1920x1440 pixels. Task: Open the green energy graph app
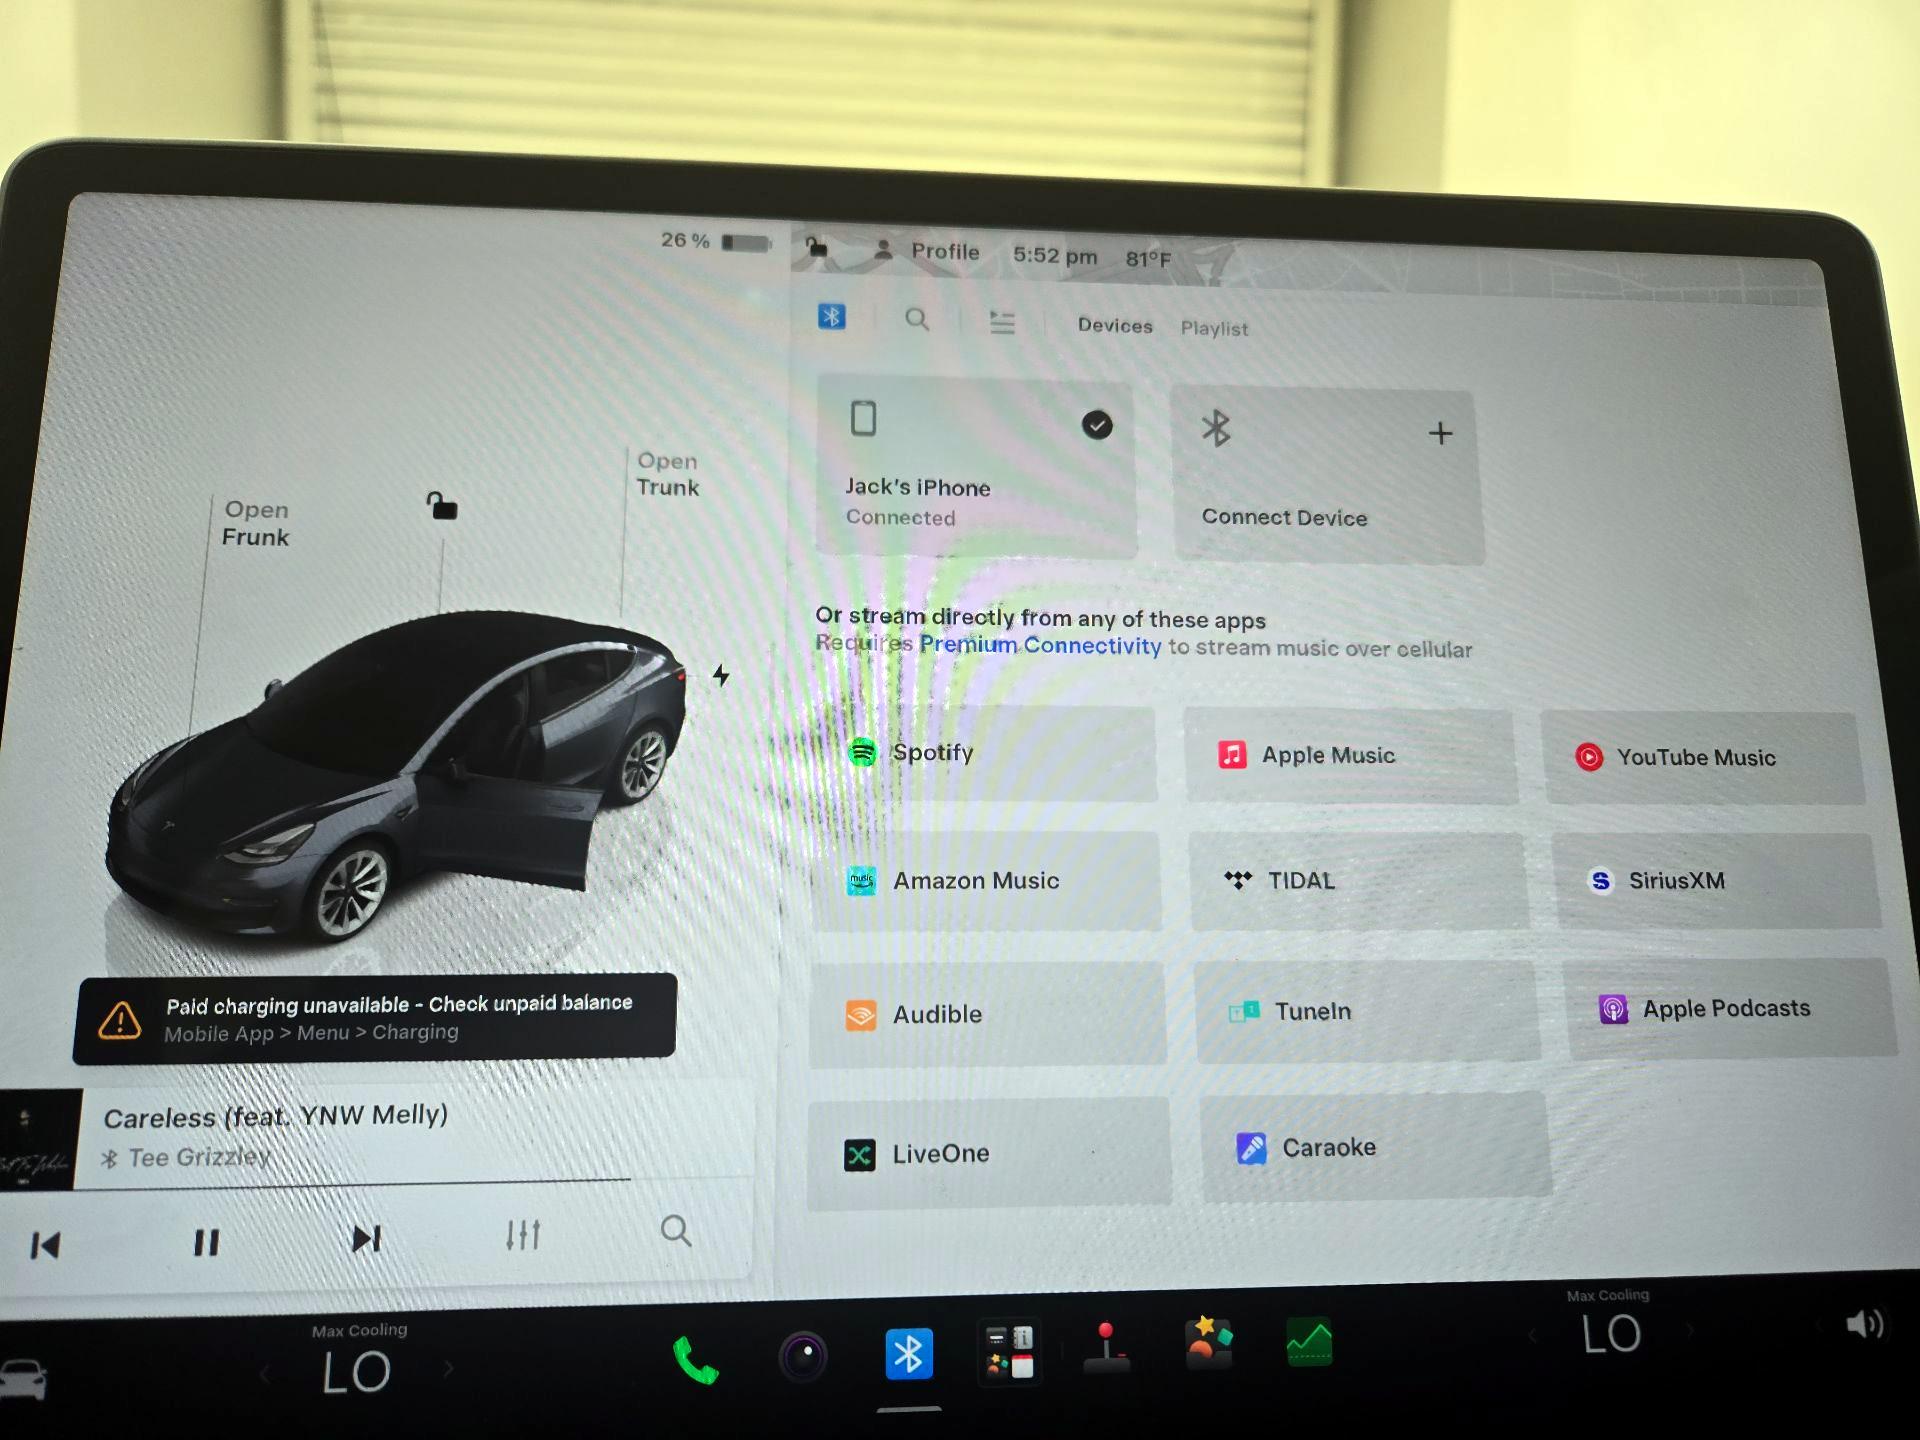point(1309,1342)
